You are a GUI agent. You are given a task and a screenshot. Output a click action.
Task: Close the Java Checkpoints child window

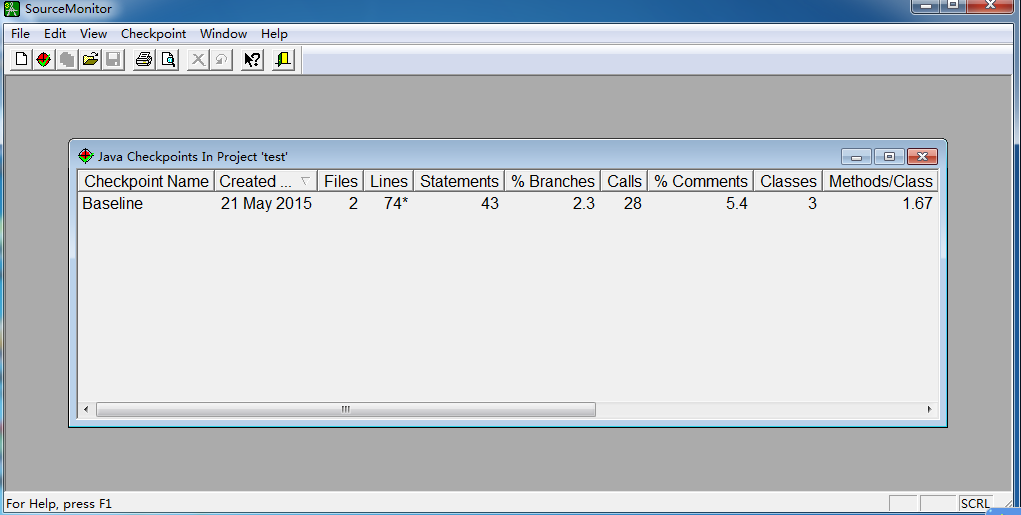pyautogui.click(x=922, y=157)
